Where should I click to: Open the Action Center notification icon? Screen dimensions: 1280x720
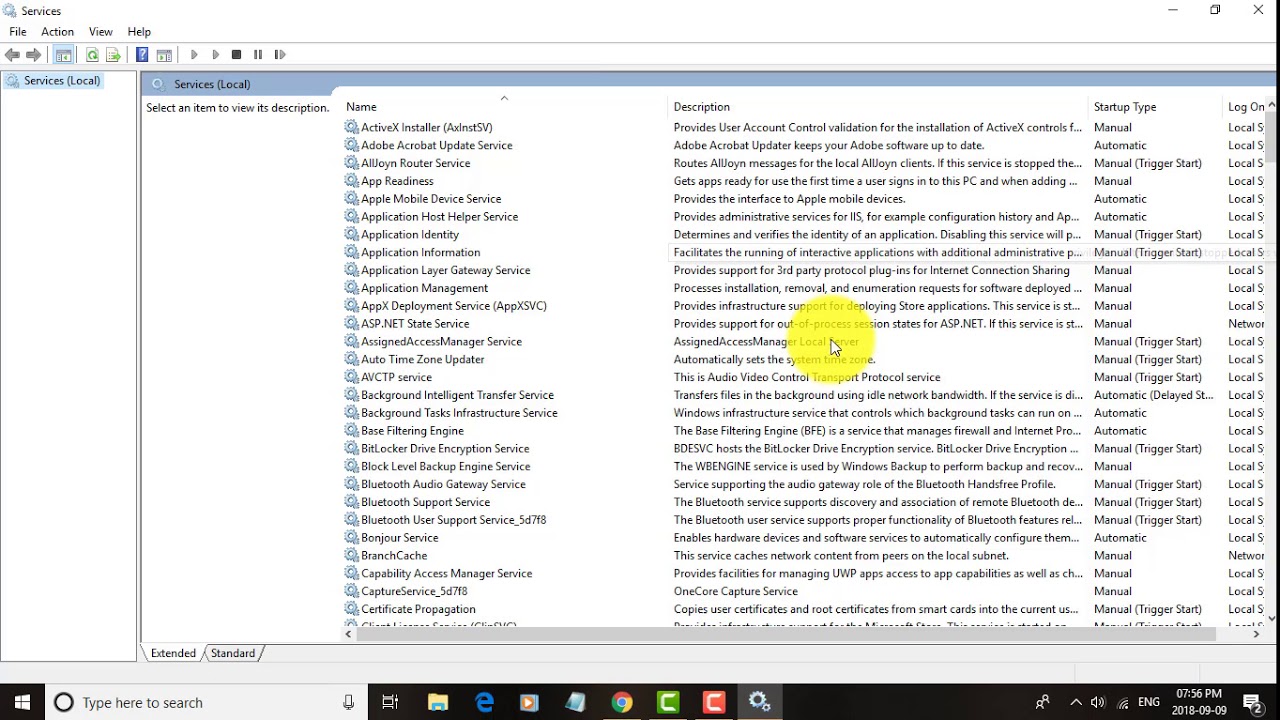tap(1251, 702)
